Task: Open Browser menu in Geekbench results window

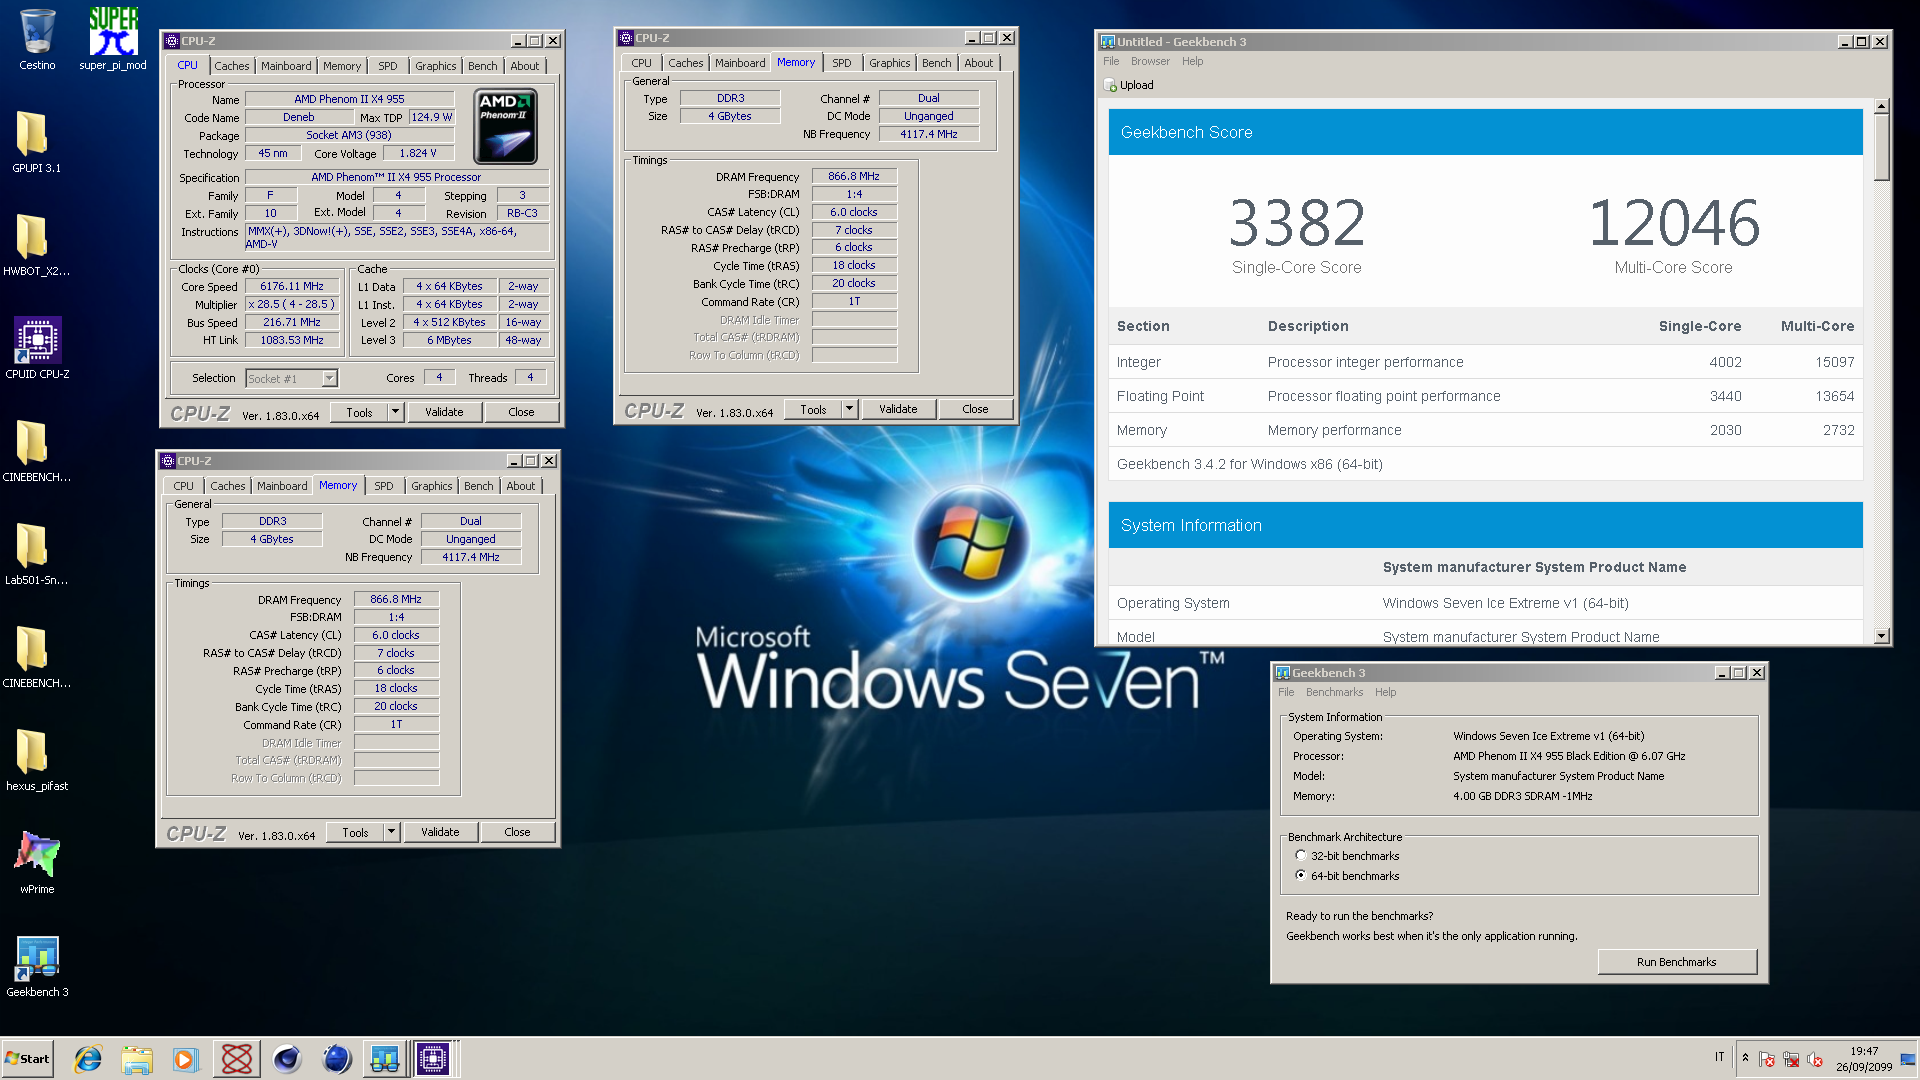Action: coord(1150,61)
